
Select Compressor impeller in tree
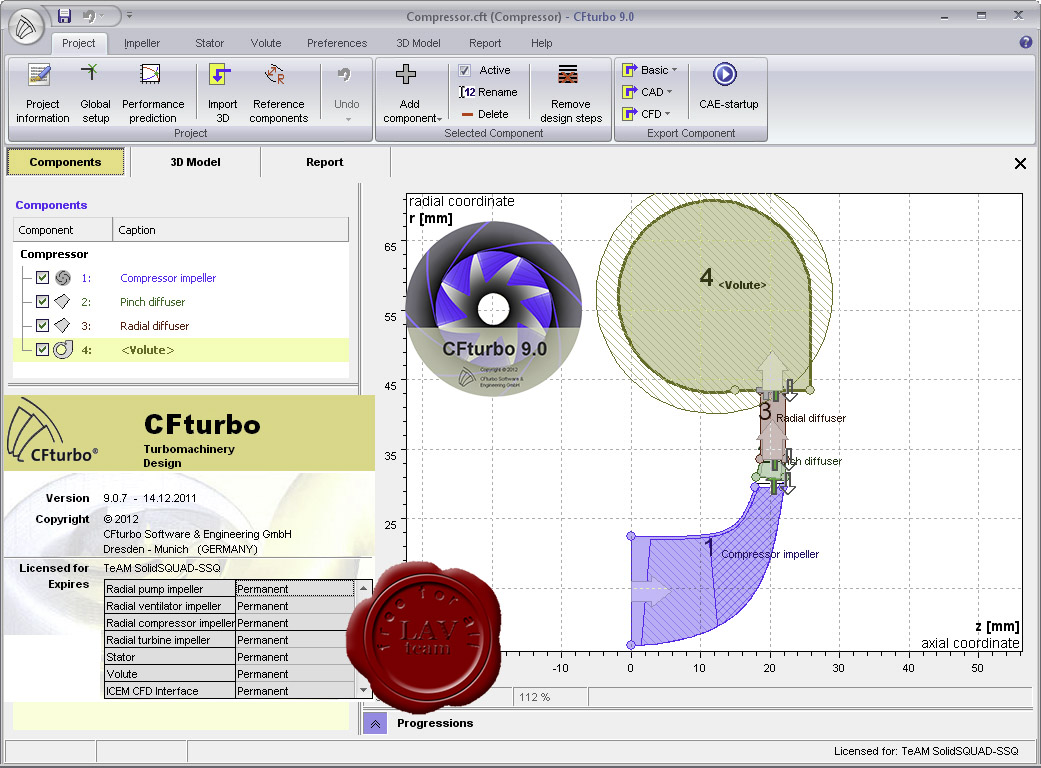(x=168, y=278)
